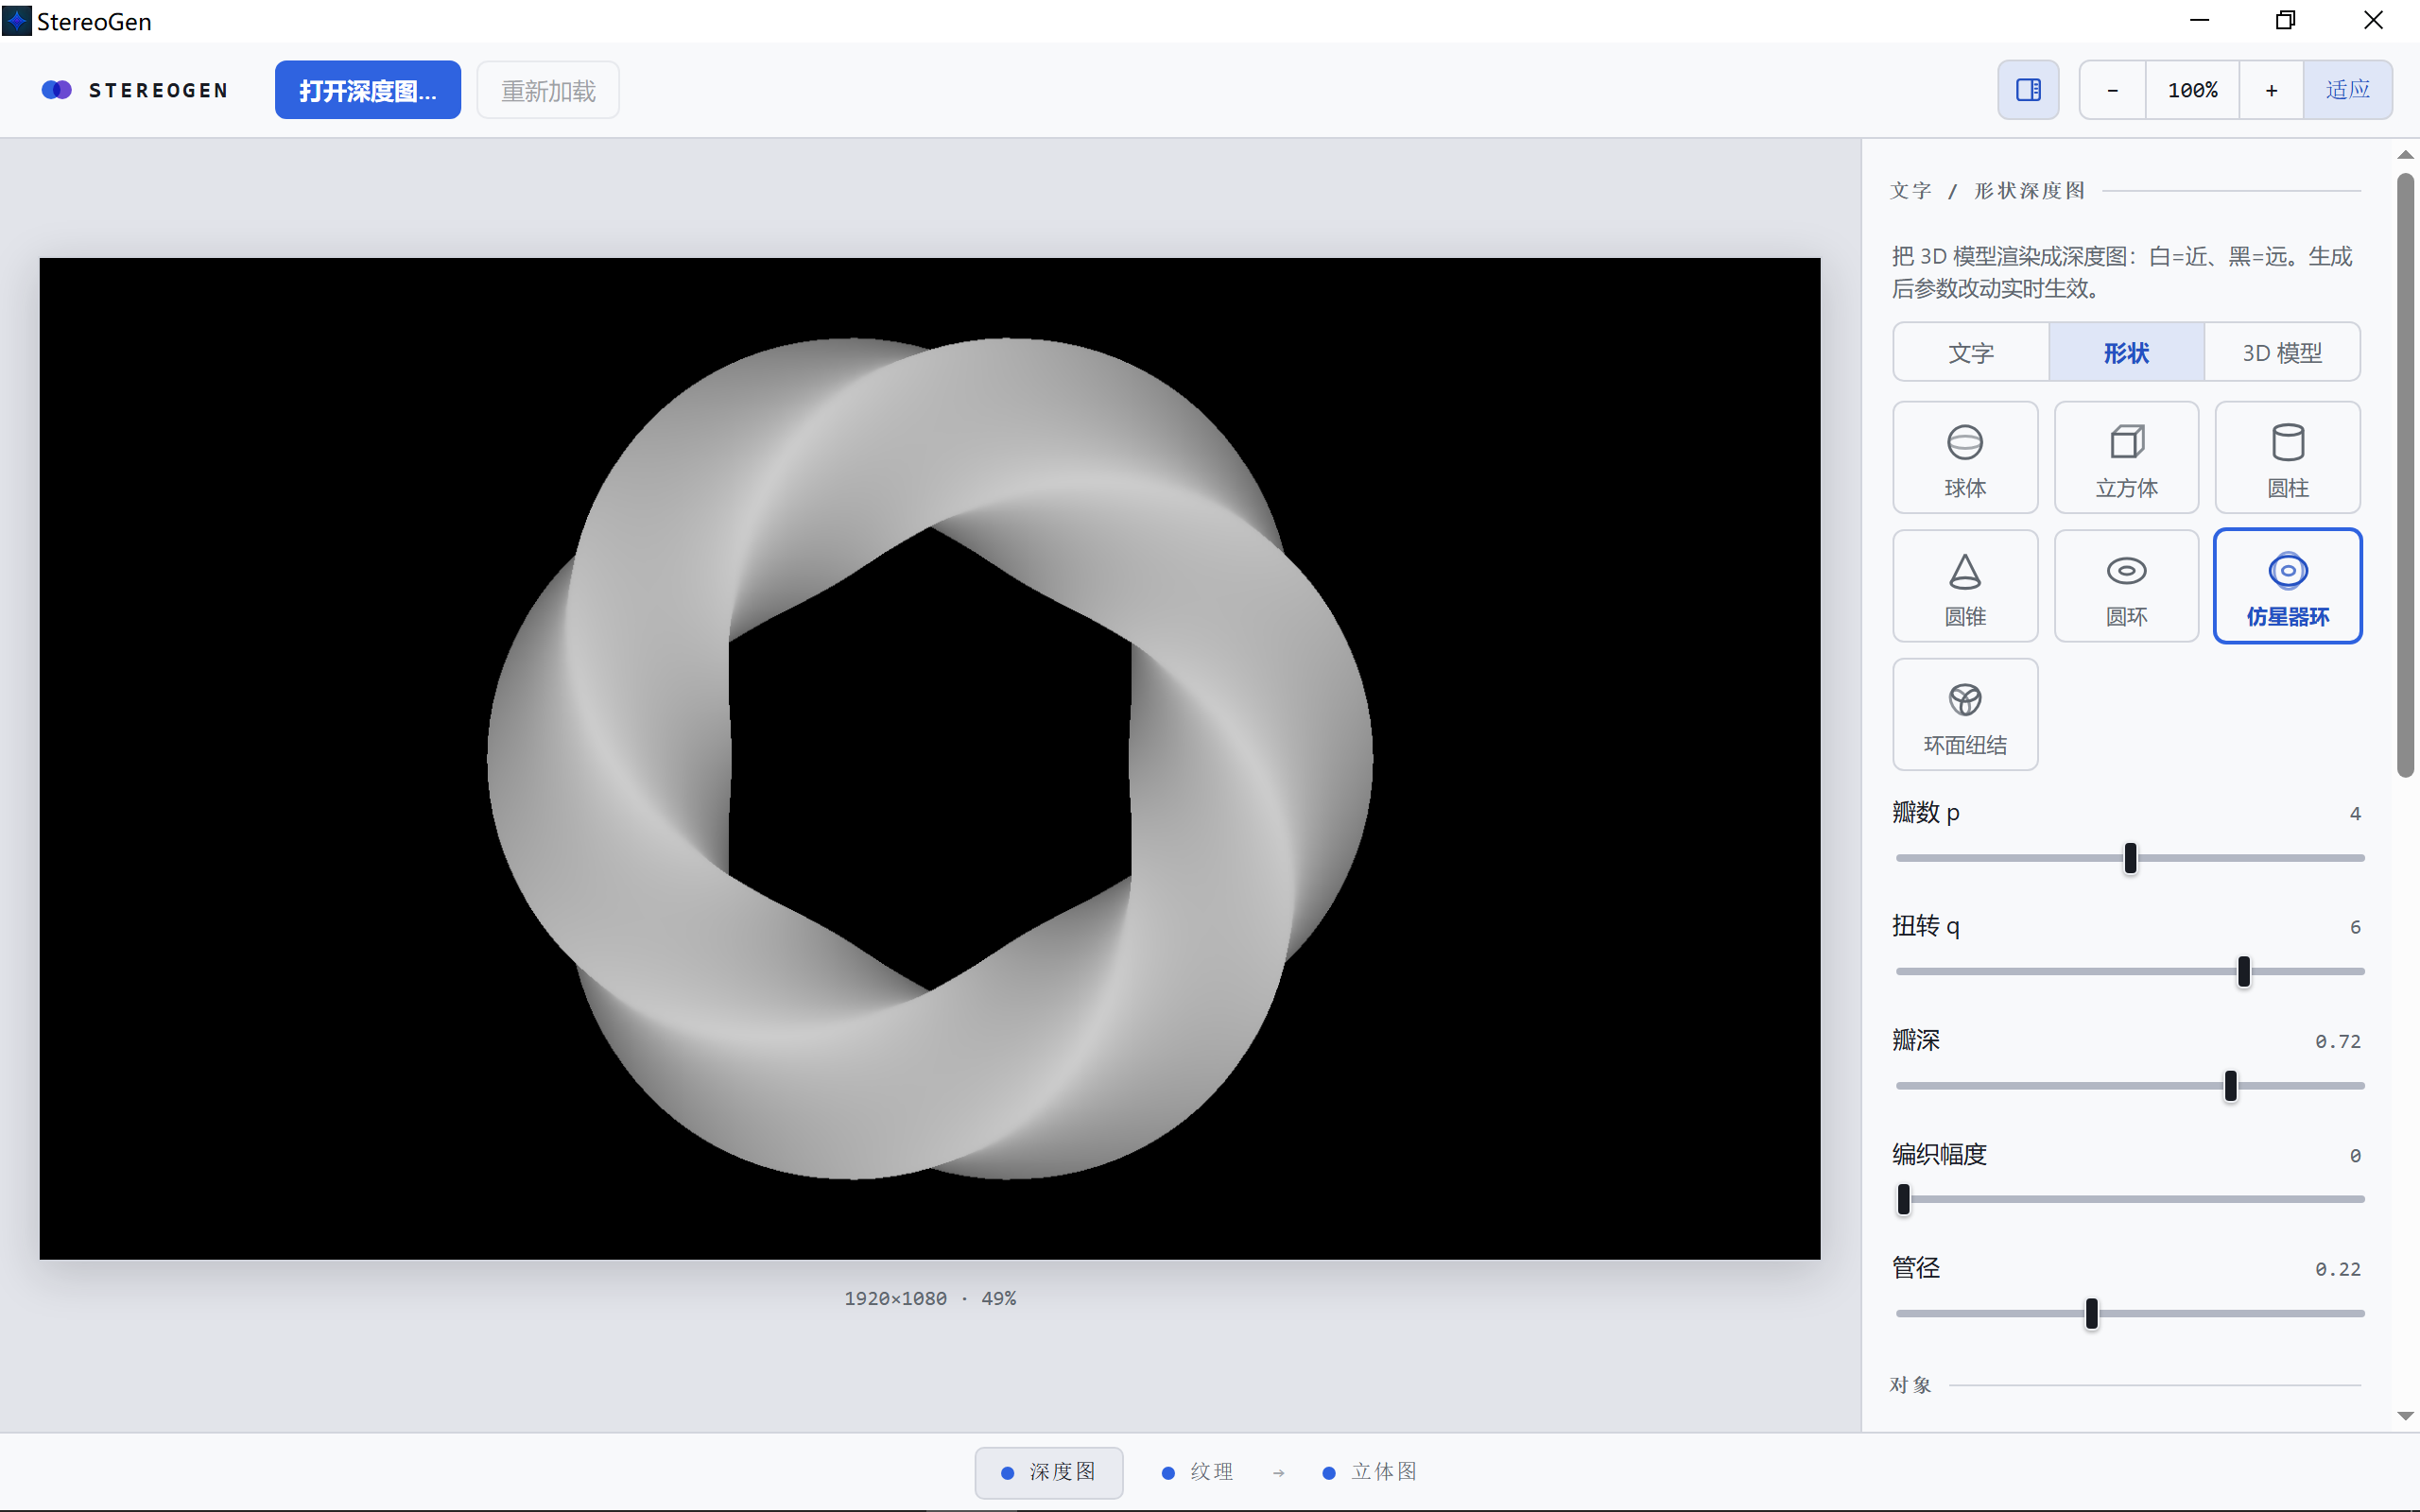This screenshot has height=1512, width=2420.
Task: Select the 球体 sphere shape
Action: point(1965,457)
